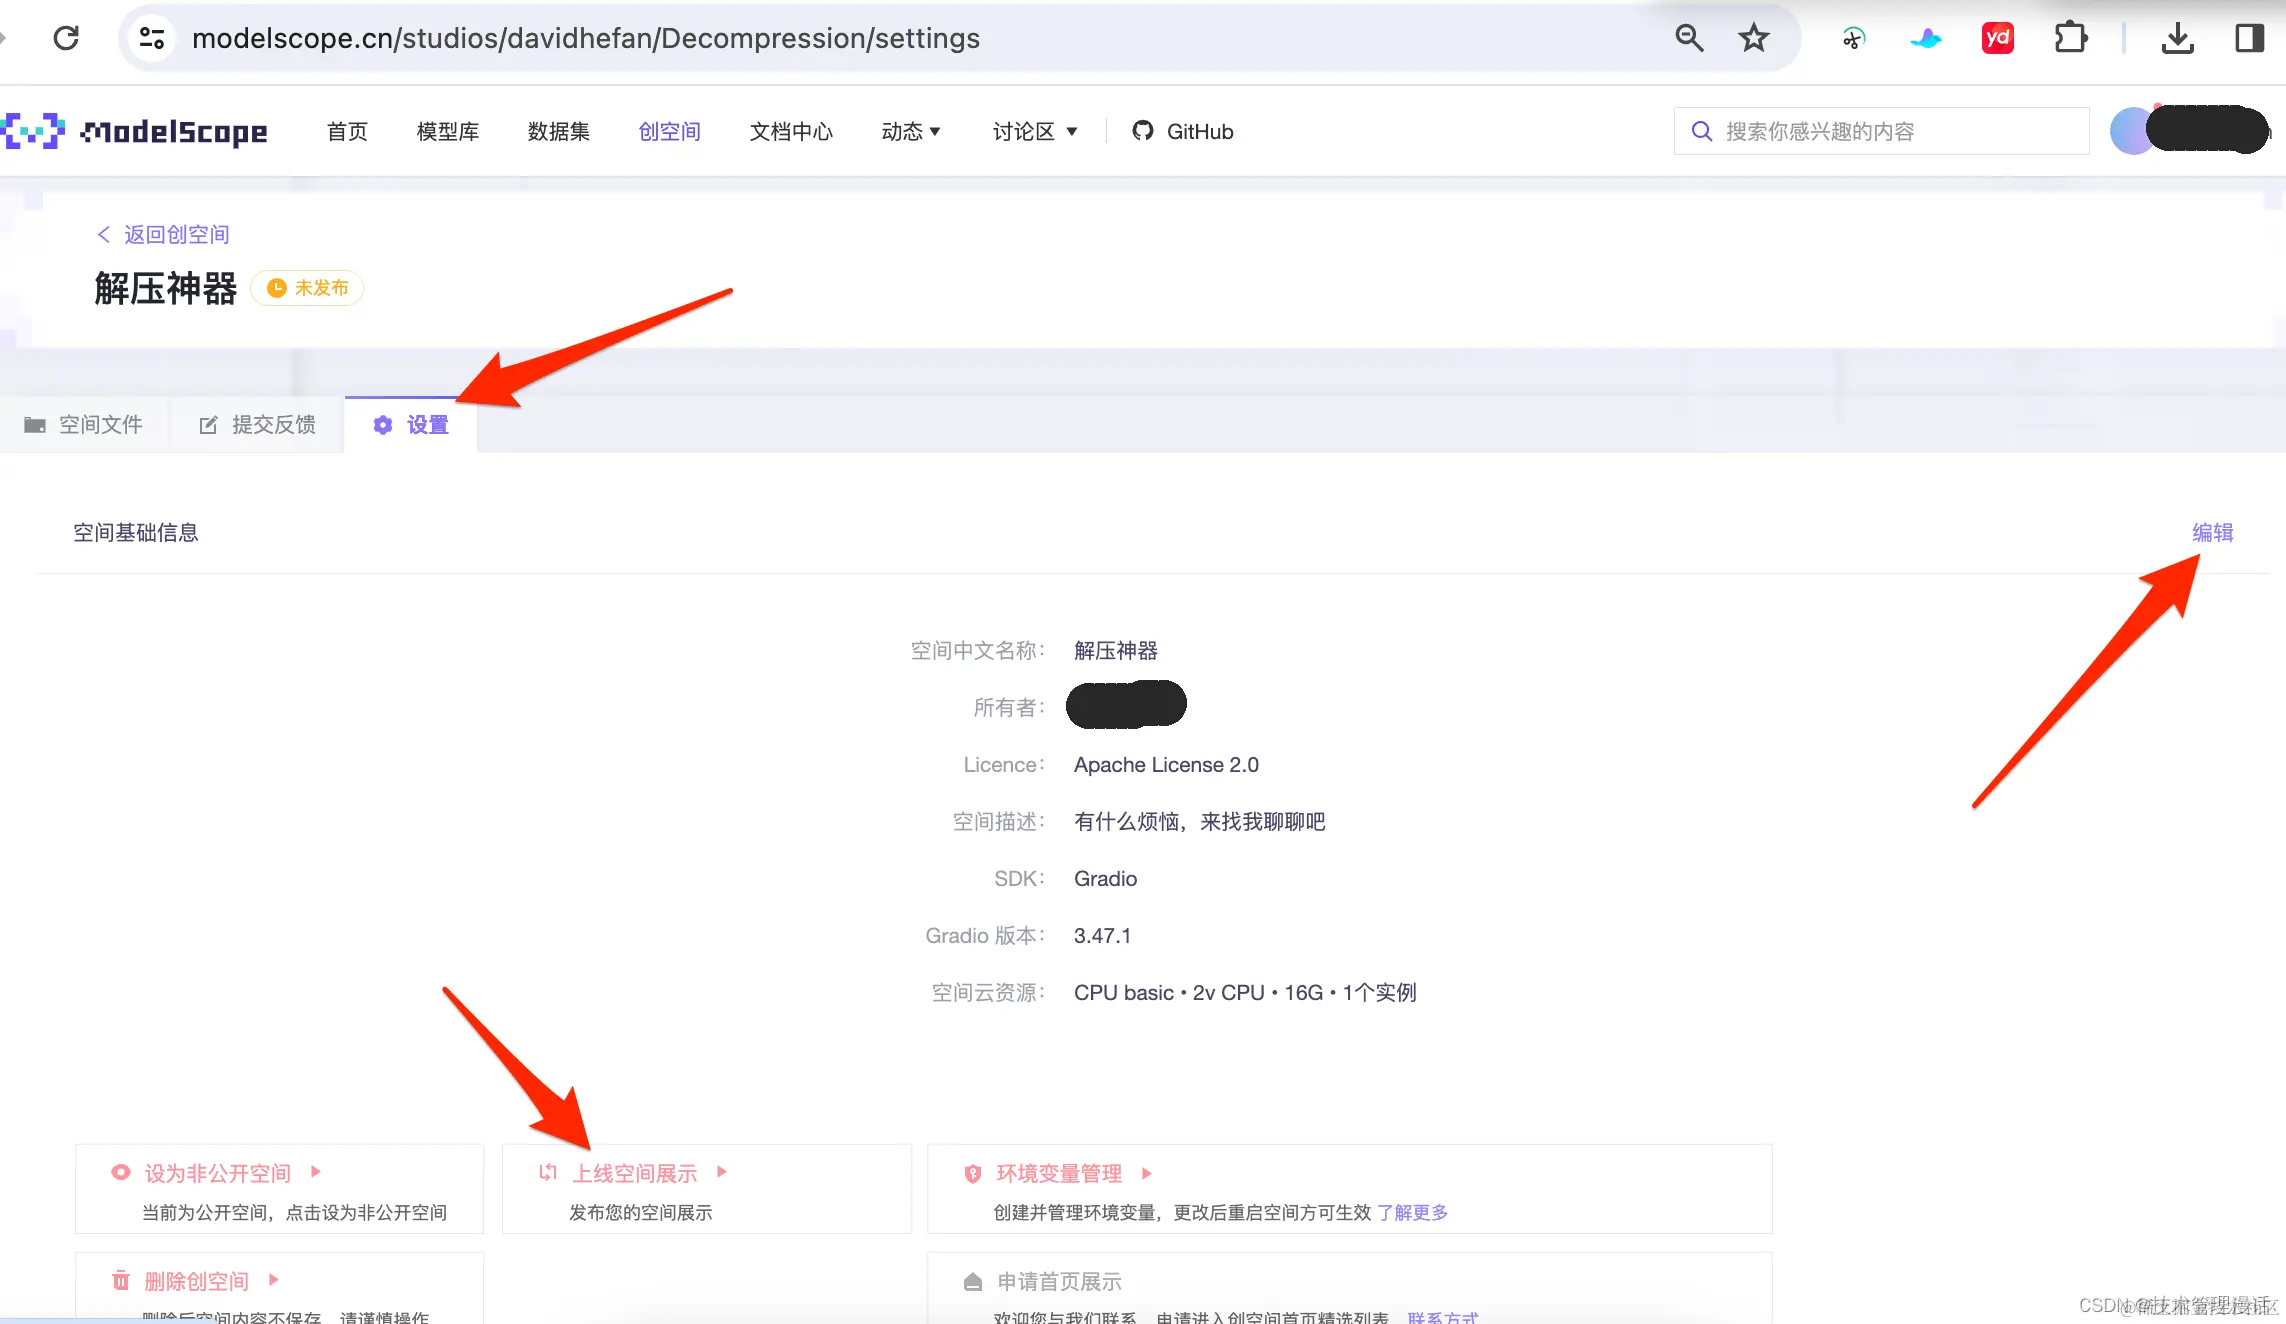Click the 编辑 link to edit space info
The image size is (2286, 1324).
(x=2213, y=532)
